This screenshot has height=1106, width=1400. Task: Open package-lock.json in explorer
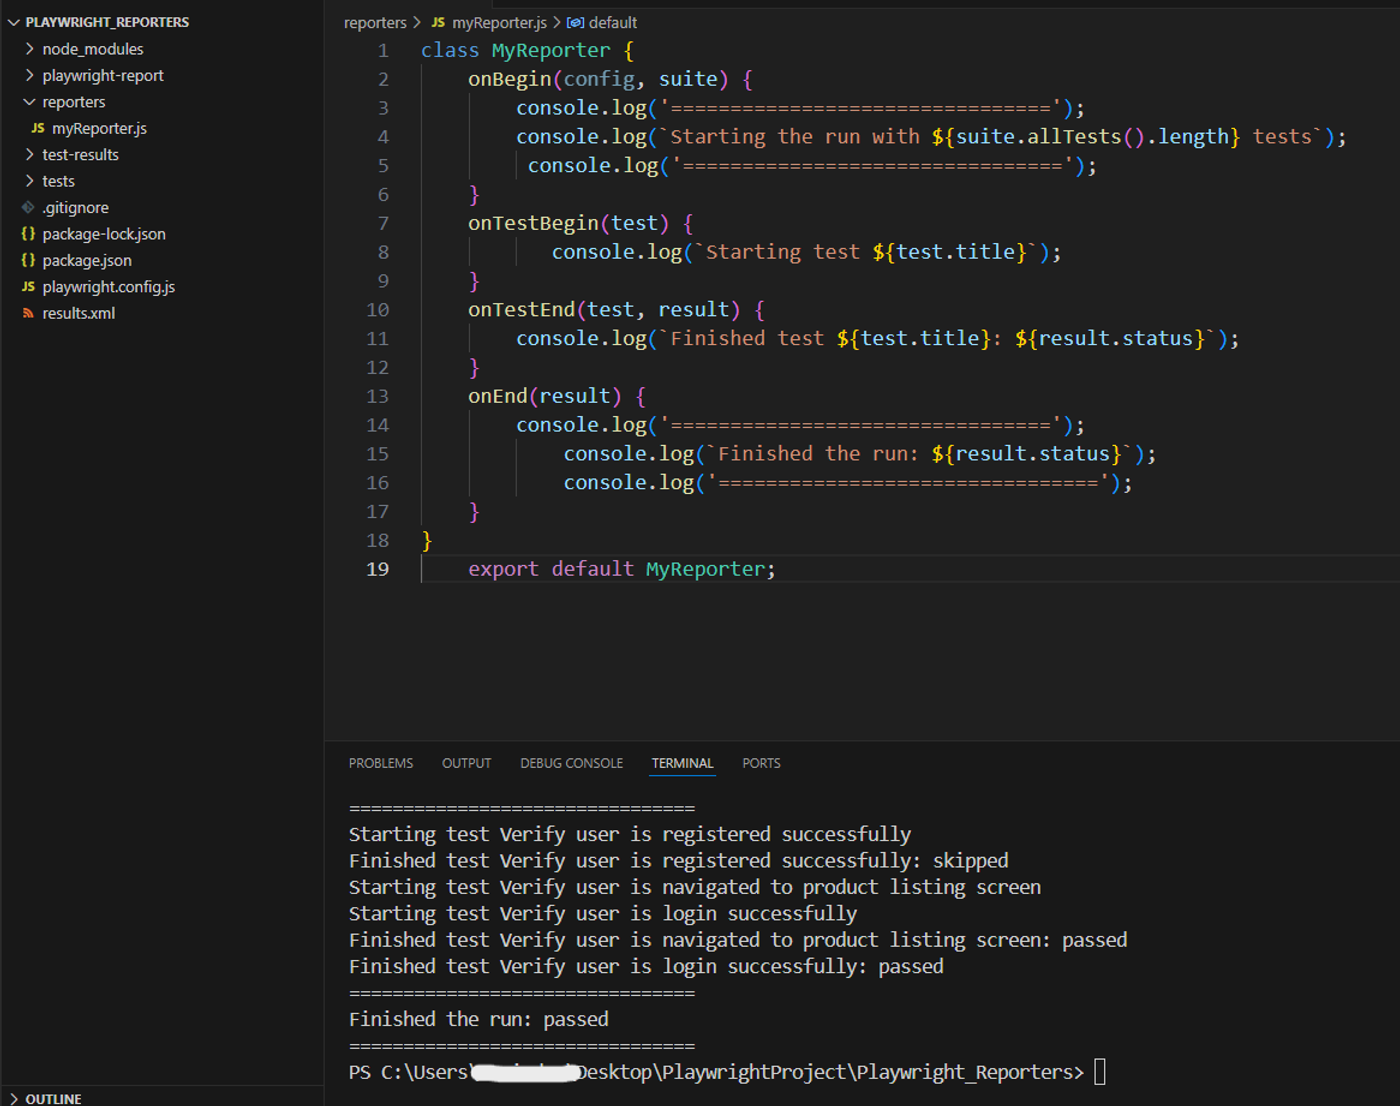[104, 234]
